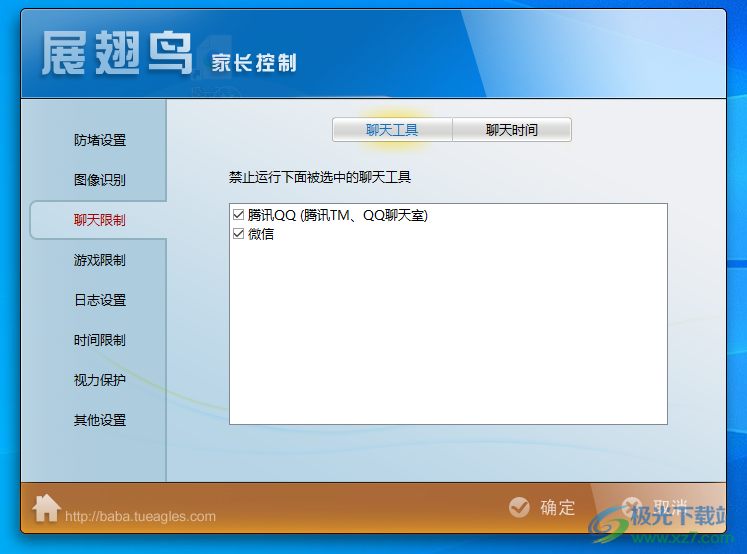Open 其他设置 in the sidebar
Screen dimensions: 747x554
pos(100,420)
